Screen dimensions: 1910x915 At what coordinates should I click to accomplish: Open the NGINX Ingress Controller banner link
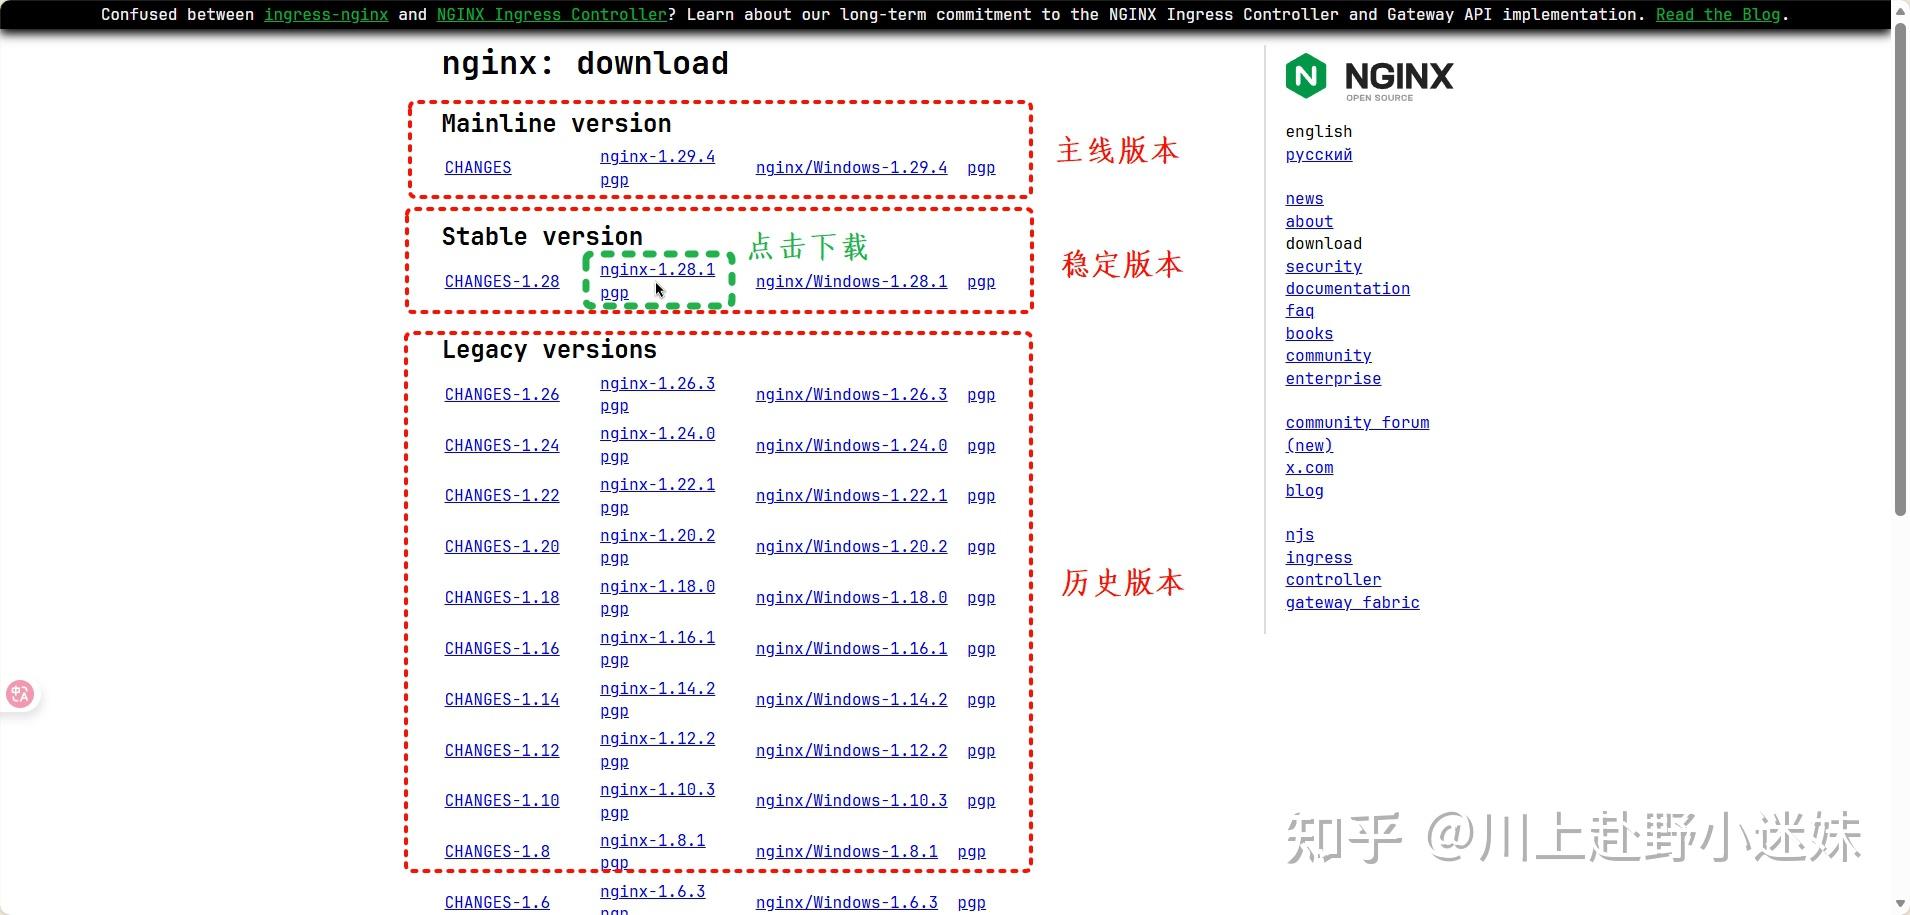click(549, 14)
